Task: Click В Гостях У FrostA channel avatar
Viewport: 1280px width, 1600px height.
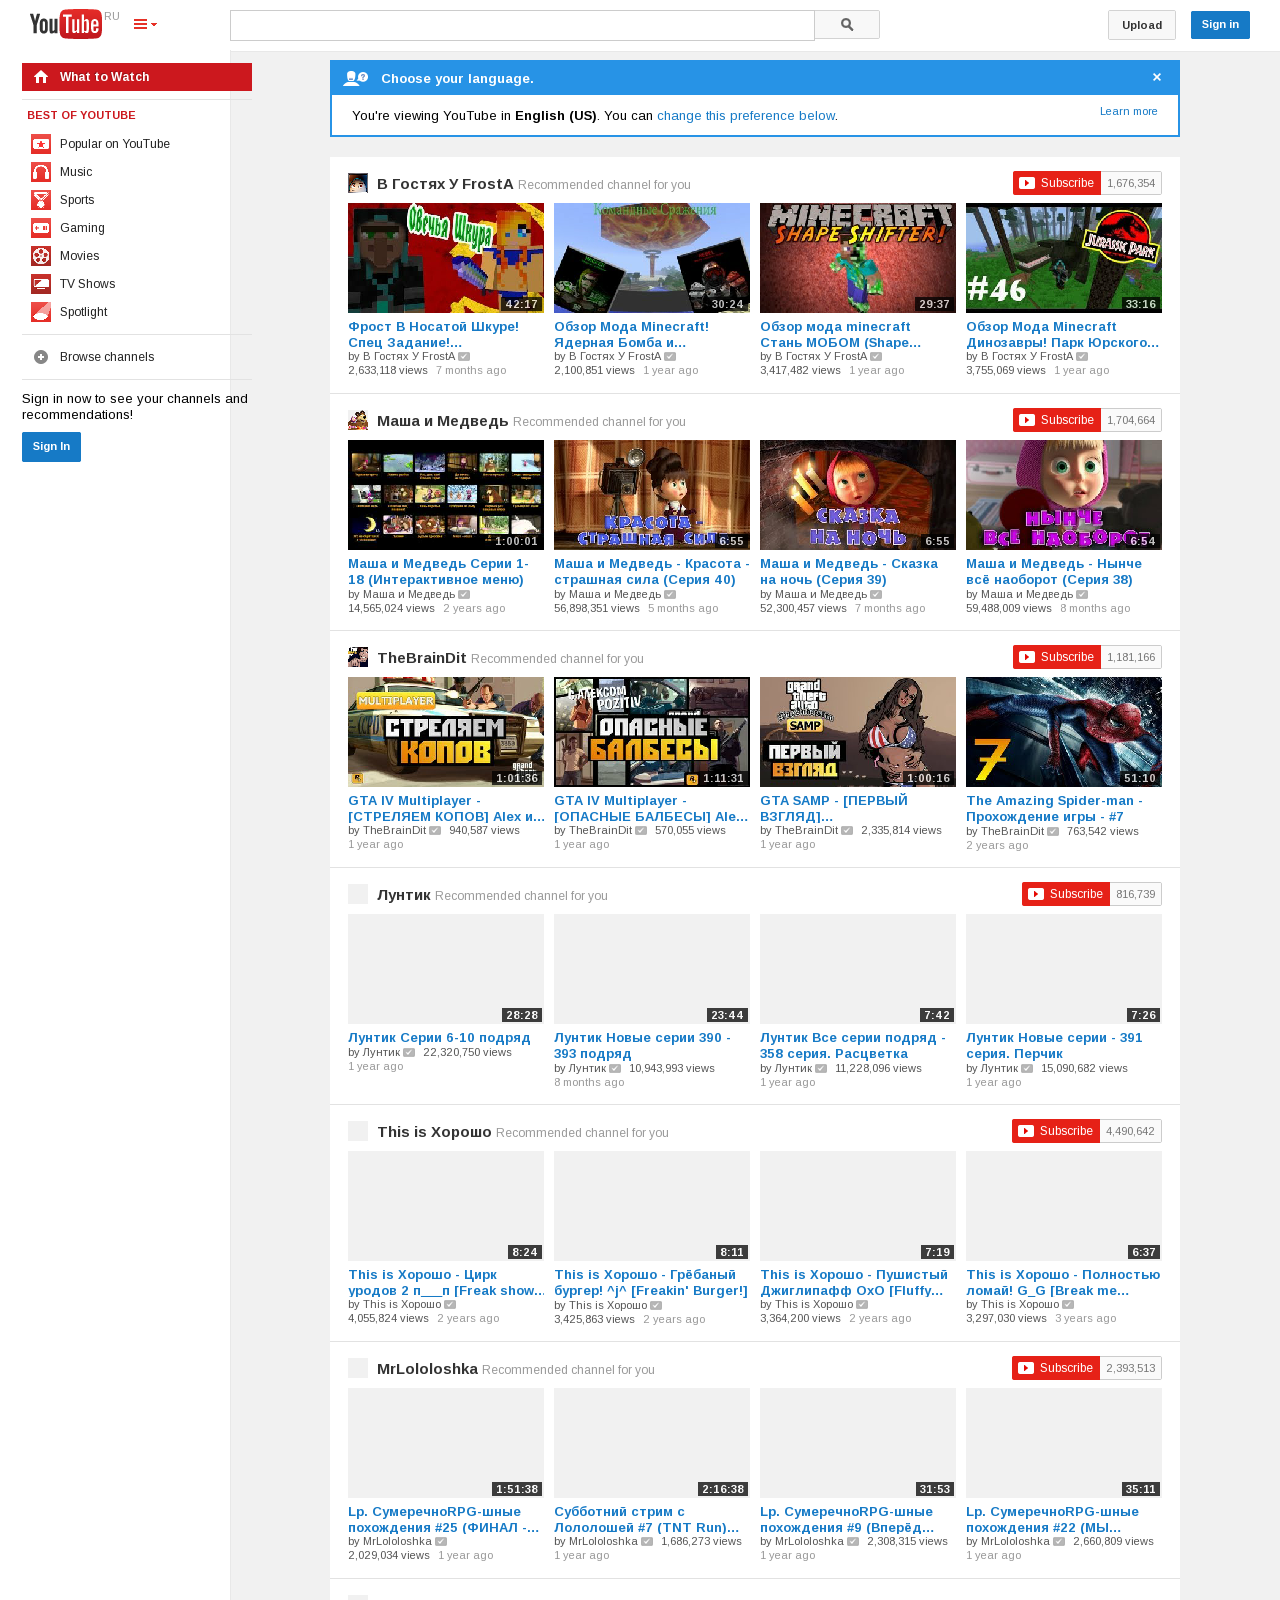Action: (358, 183)
